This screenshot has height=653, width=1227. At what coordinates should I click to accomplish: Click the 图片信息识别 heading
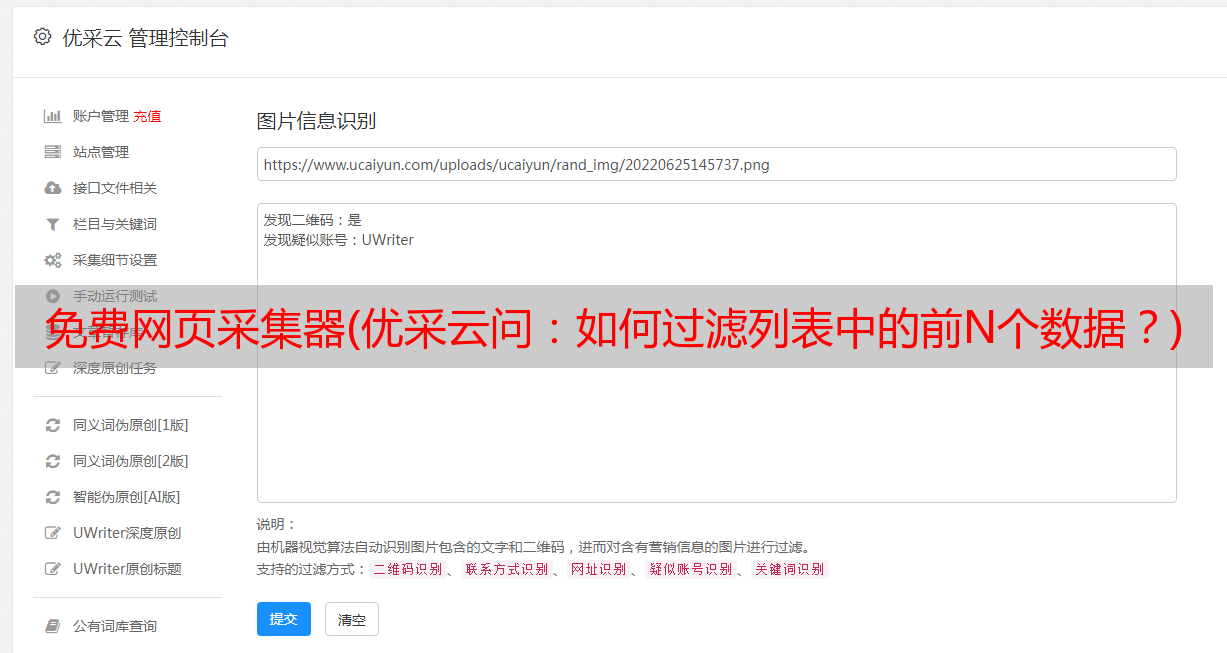pyautogui.click(x=316, y=121)
